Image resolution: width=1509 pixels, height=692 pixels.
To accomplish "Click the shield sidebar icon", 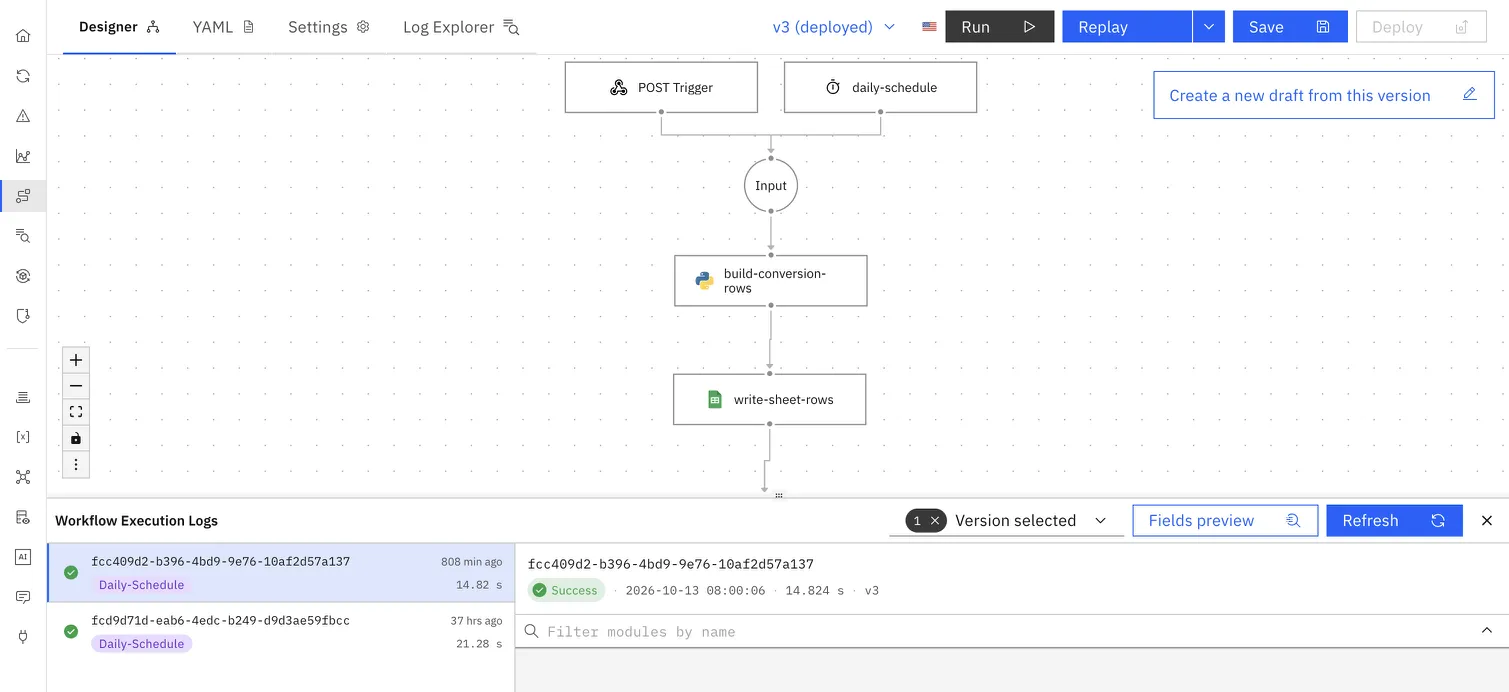I will [x=23, y=316].
